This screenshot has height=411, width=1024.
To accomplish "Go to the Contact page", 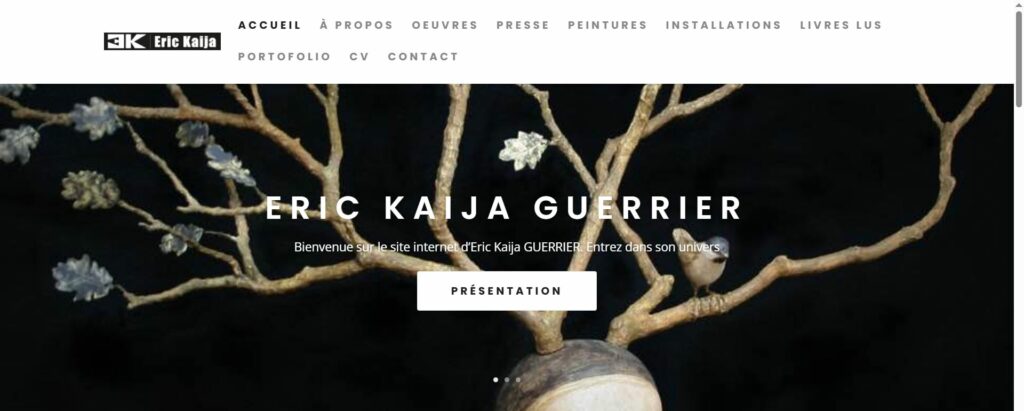I will click(423, 57).
